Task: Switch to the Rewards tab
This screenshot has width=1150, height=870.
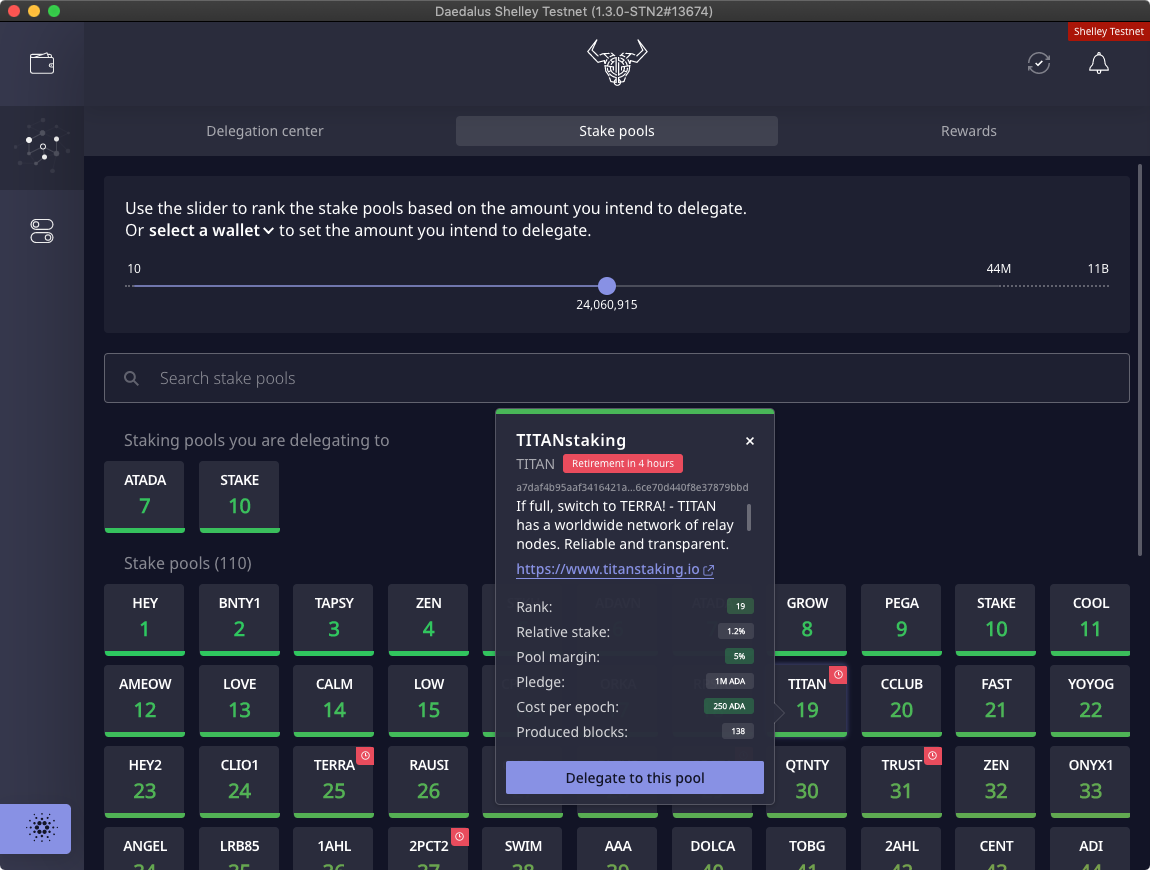Action: pyautogui.click(x=968, y=131)
